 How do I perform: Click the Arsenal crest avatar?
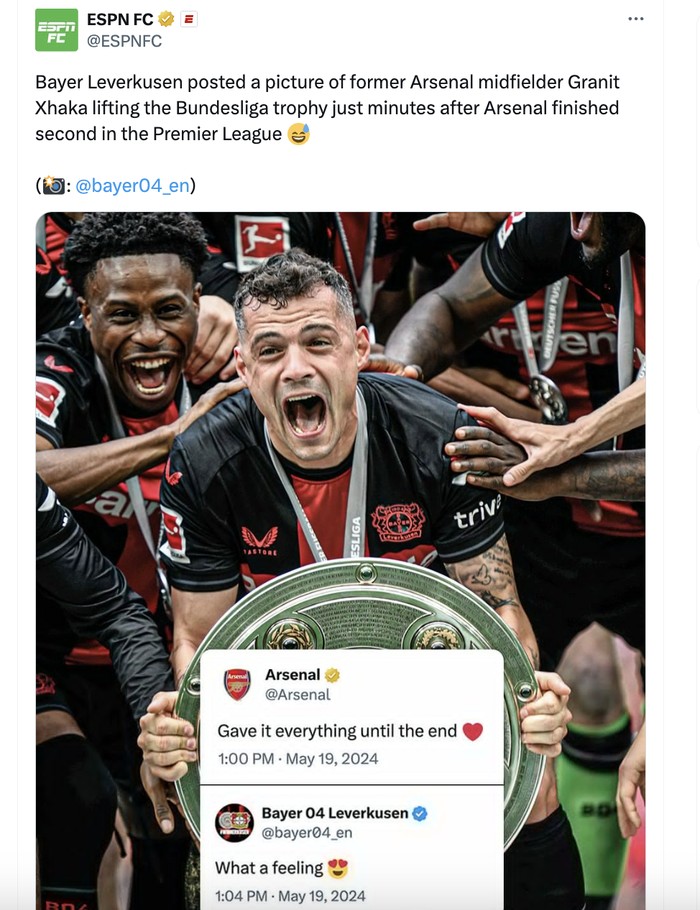pyautogui.click(x=237, y=684)
